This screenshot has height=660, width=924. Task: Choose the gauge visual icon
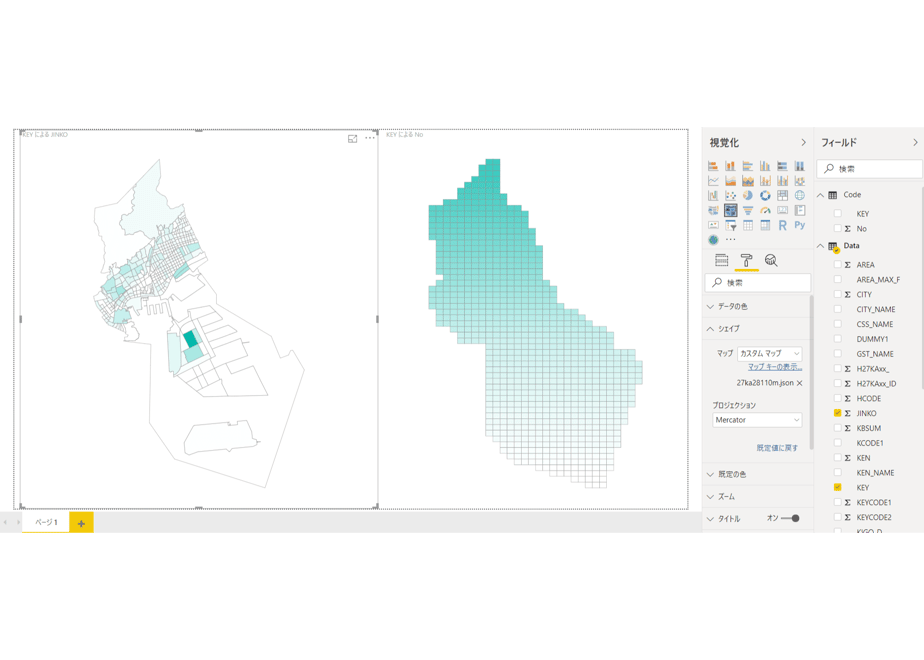(x=765, y=210)
